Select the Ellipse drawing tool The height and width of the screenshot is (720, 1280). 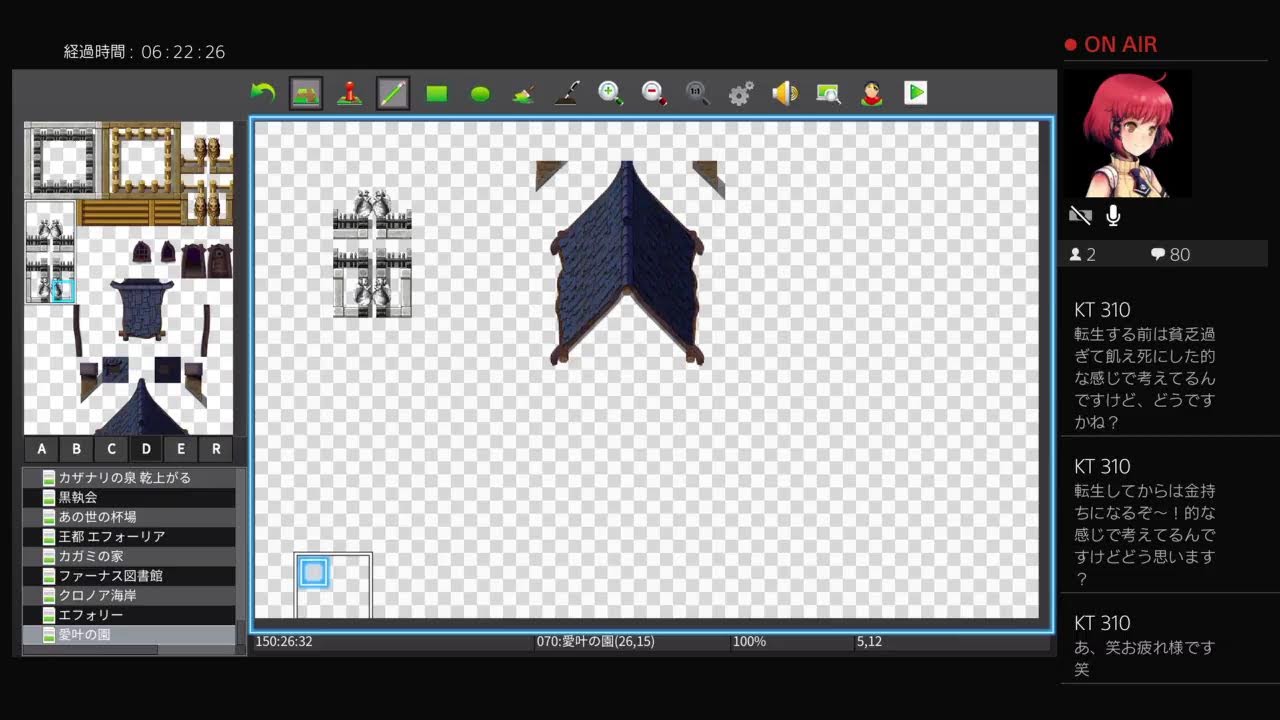pyautogui.click(x=480, y=93)
